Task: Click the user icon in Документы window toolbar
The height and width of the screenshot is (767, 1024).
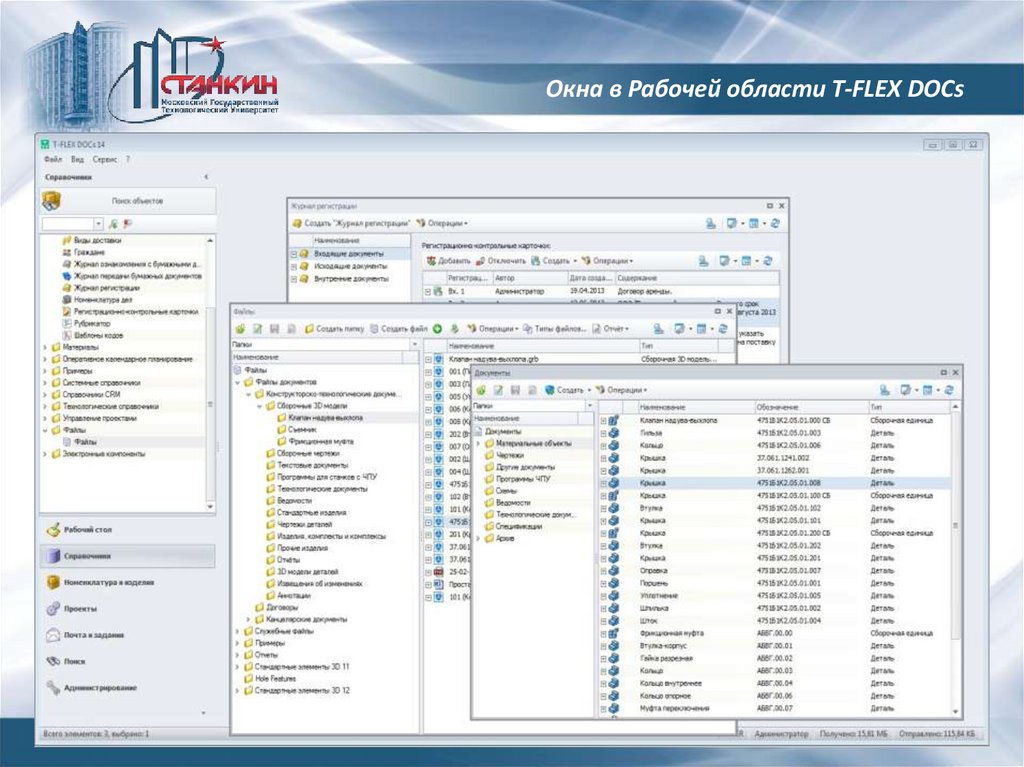Action: pyautogui.click(x=884, y=390)
